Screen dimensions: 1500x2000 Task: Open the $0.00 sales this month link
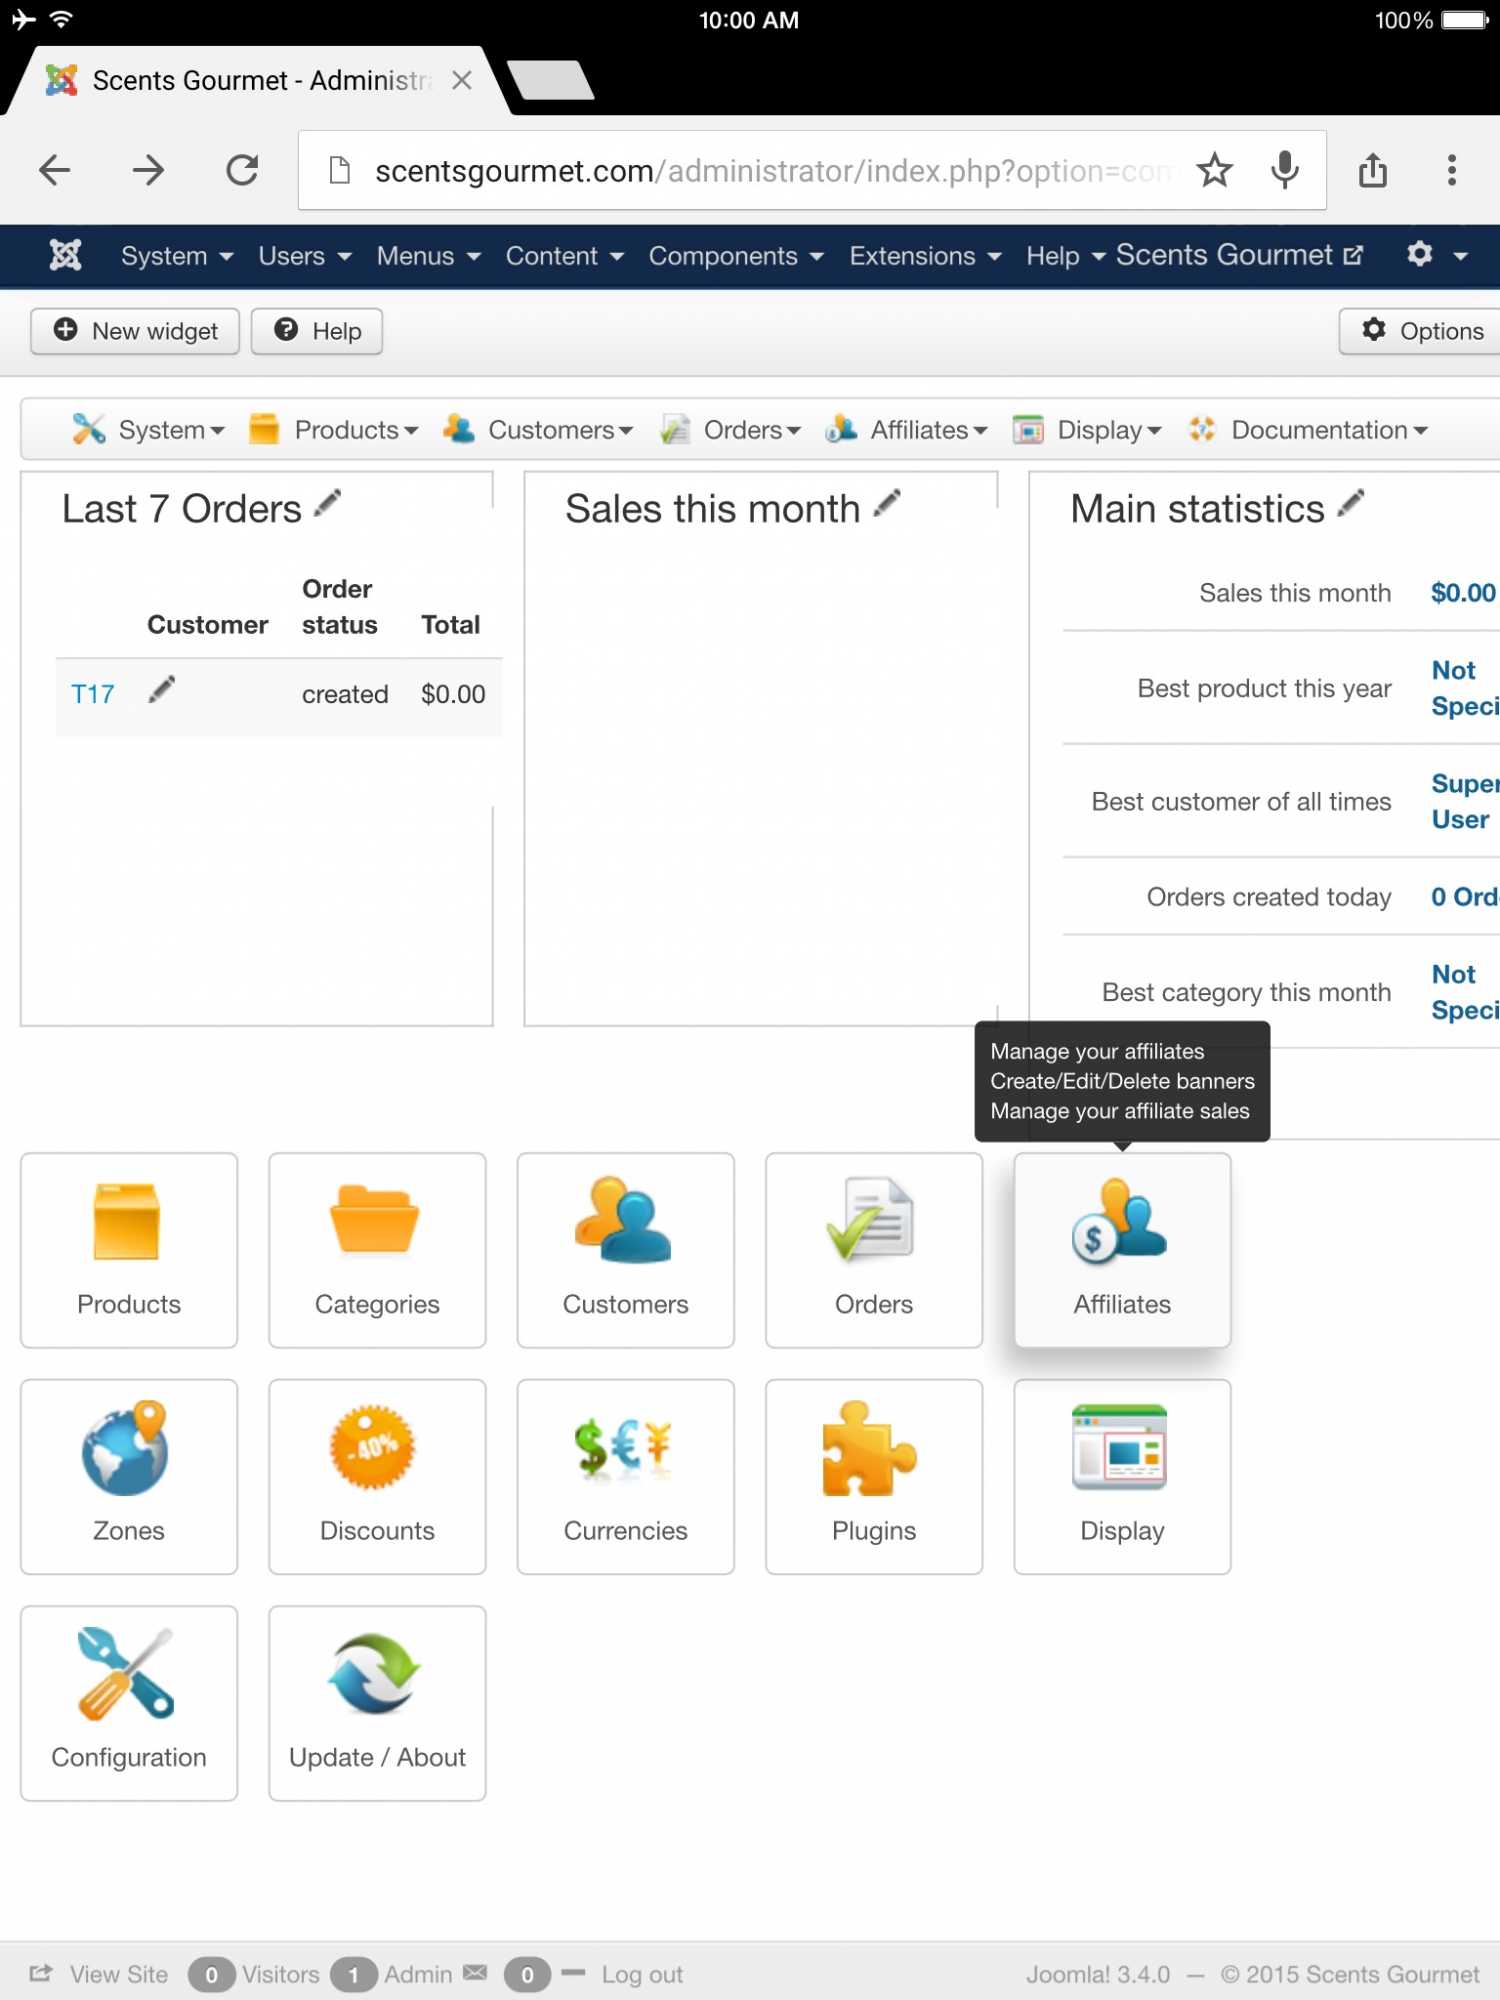[x=1463, y=593]
